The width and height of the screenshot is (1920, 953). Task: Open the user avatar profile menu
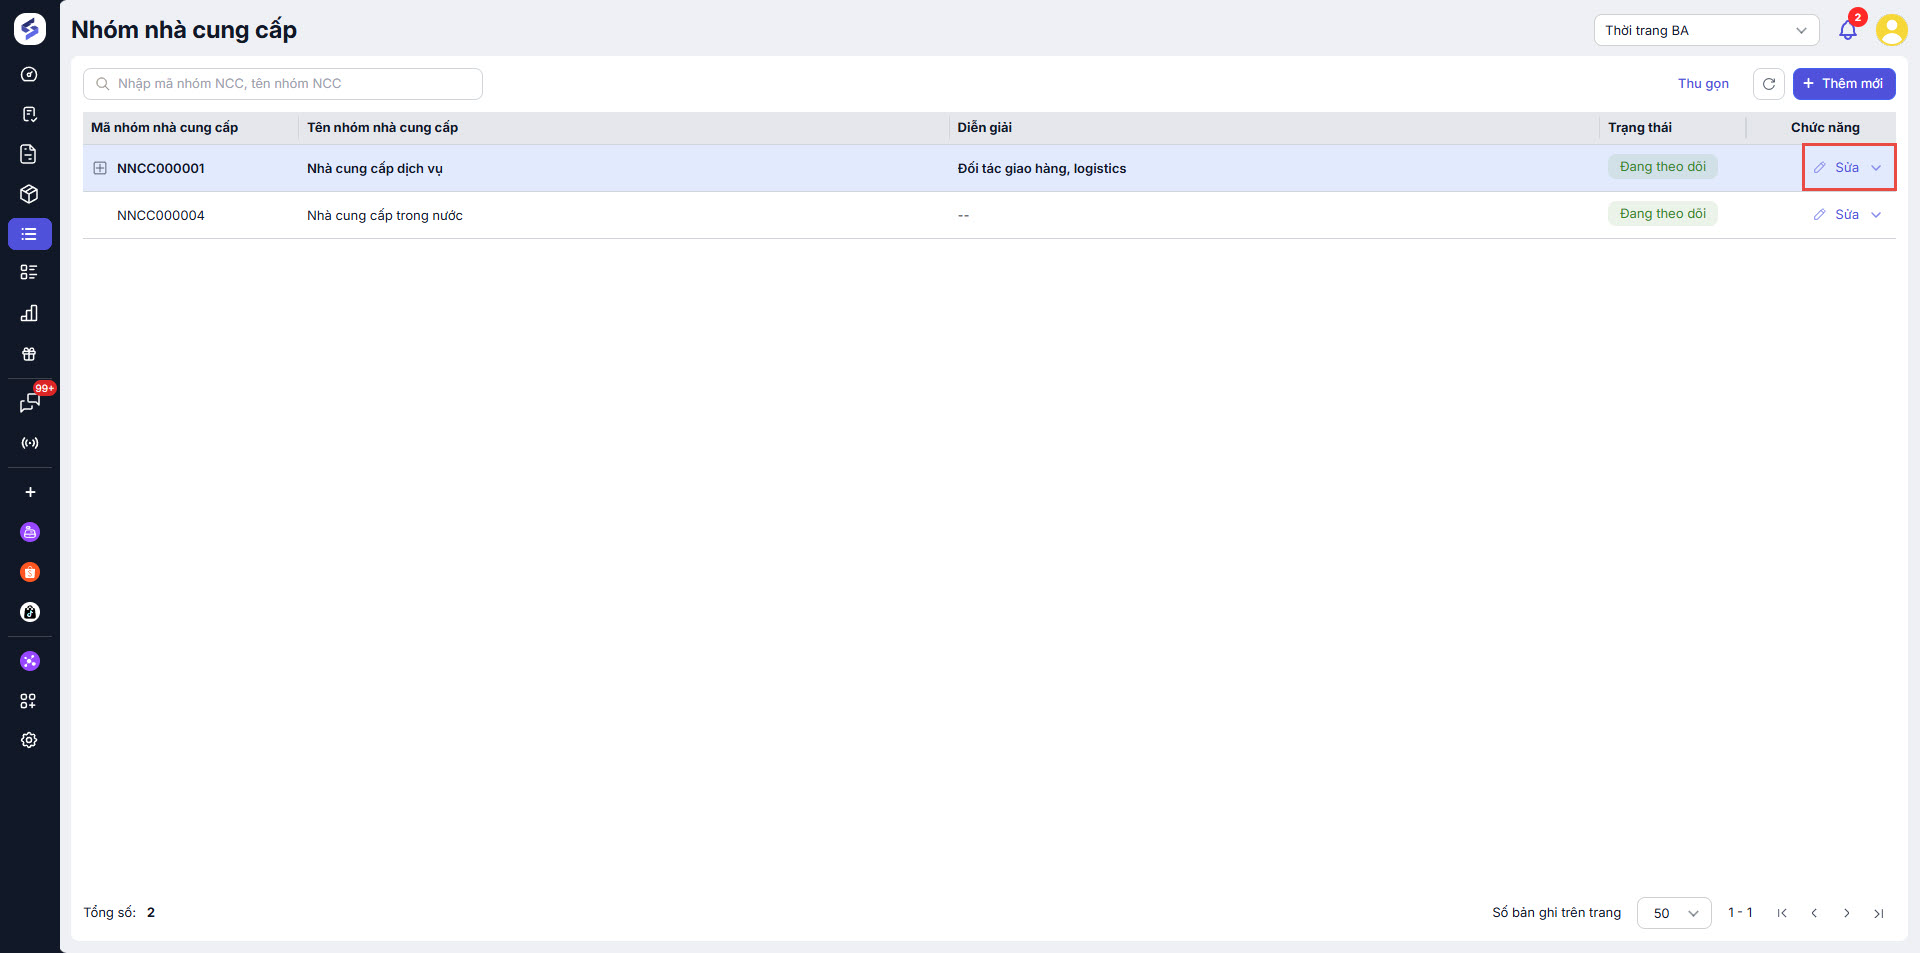click(1891, 30)
